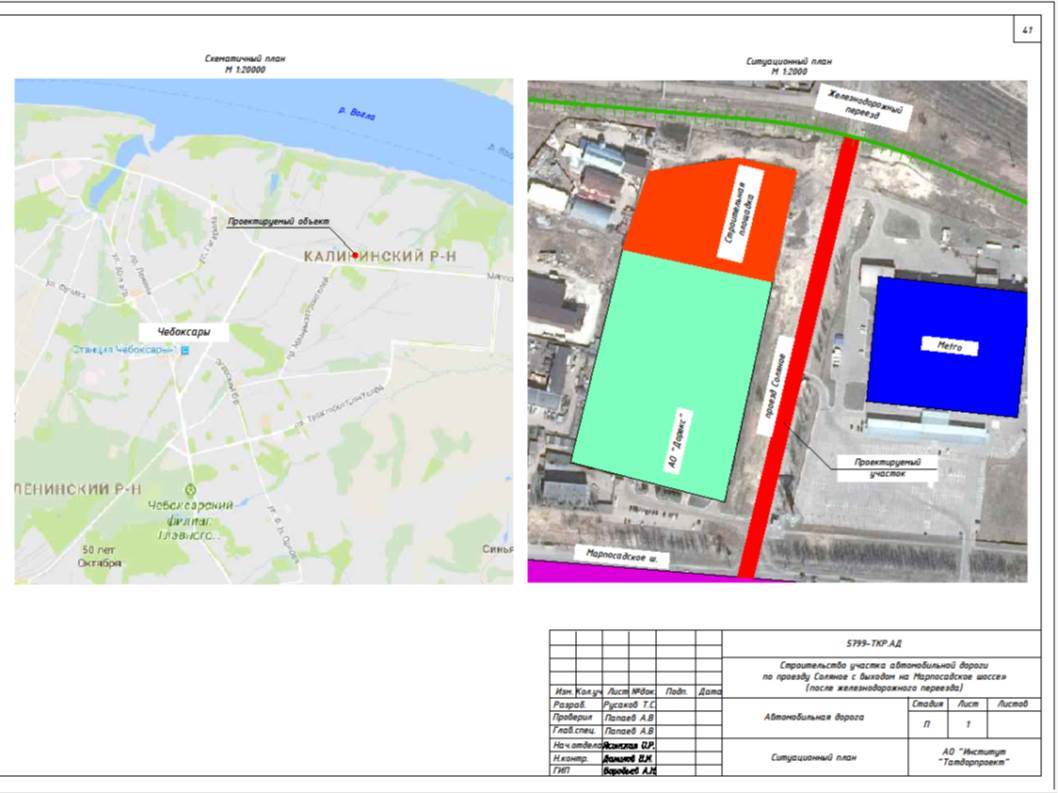Click the р. Волга river label

[x=356, y=115]
